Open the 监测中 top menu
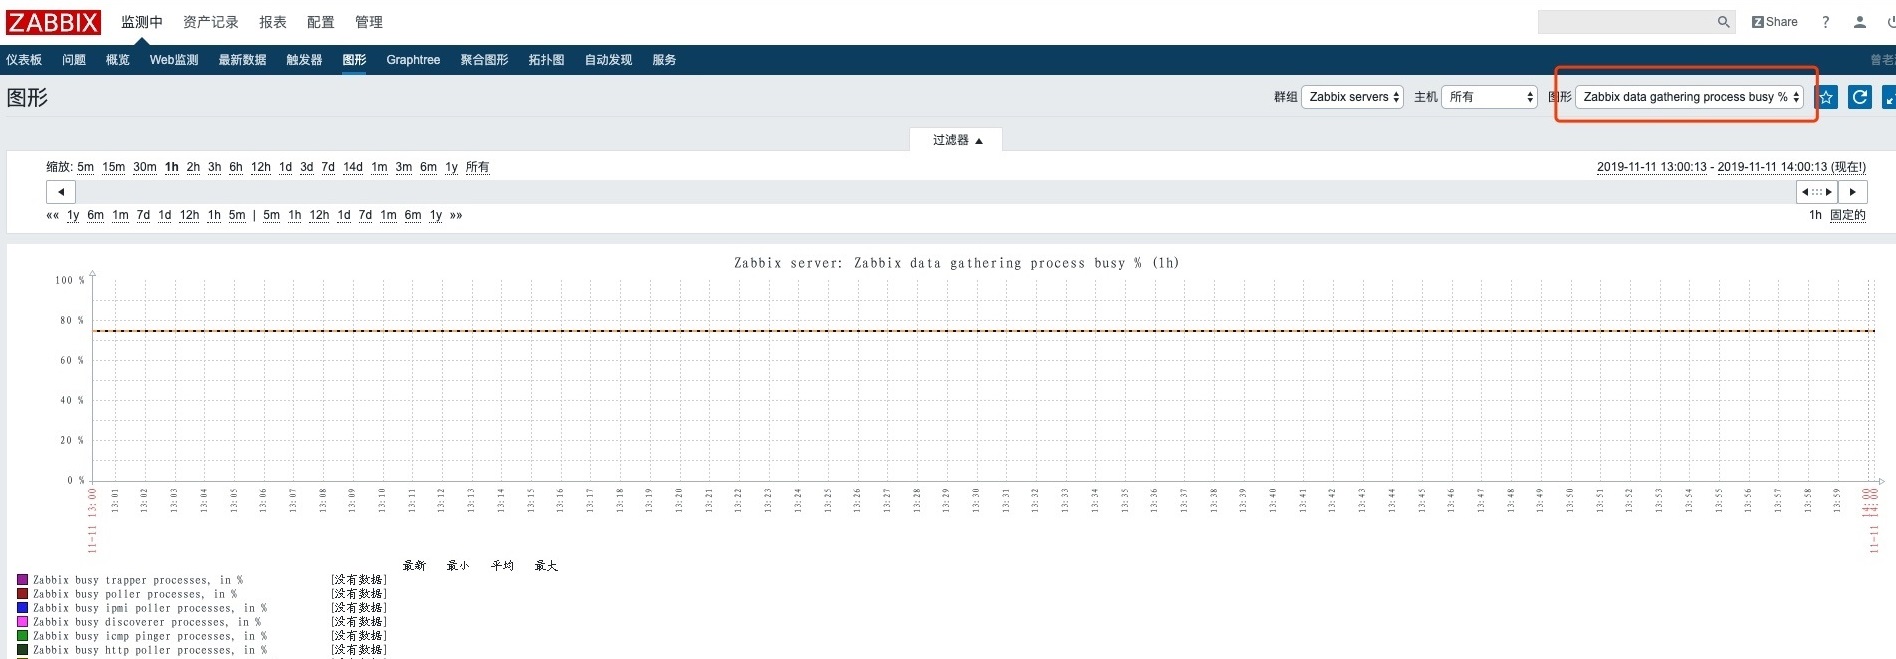The height and width of the screenshot is (659, 1896). 142,22
